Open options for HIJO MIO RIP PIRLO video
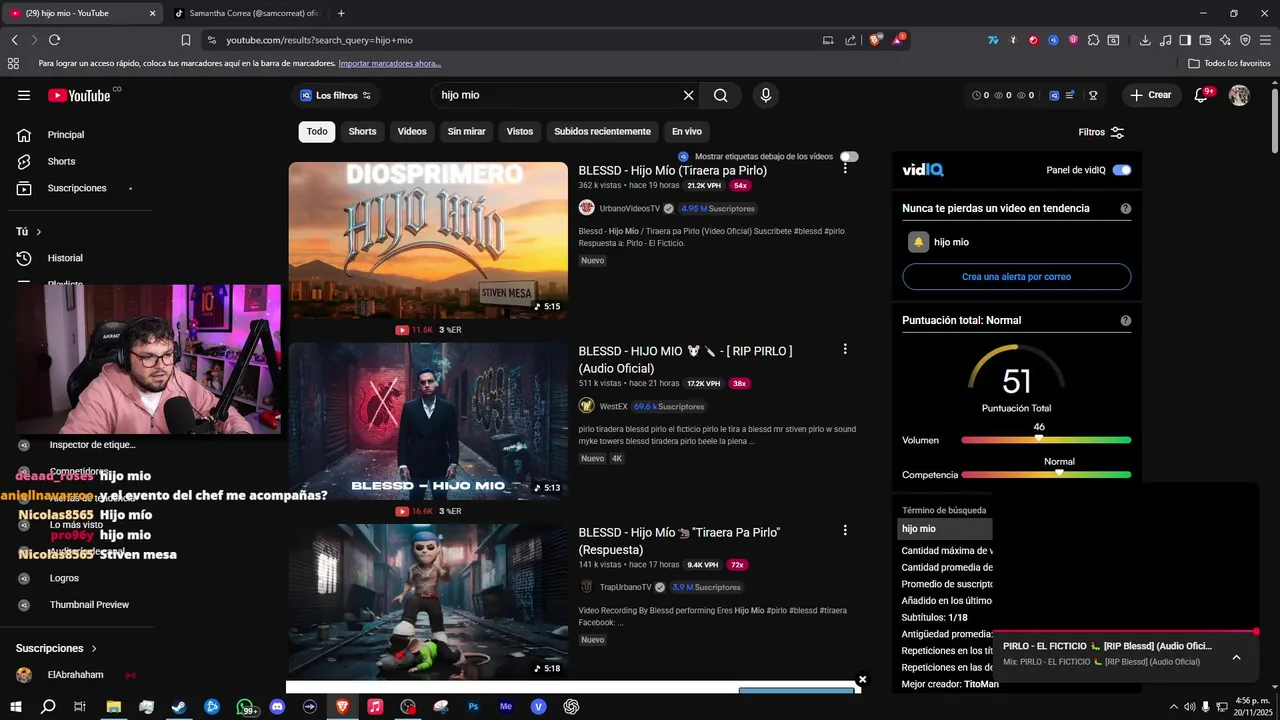Image resolution: width=1280 pixels, height=720 pixels. (x=845, y=349)
